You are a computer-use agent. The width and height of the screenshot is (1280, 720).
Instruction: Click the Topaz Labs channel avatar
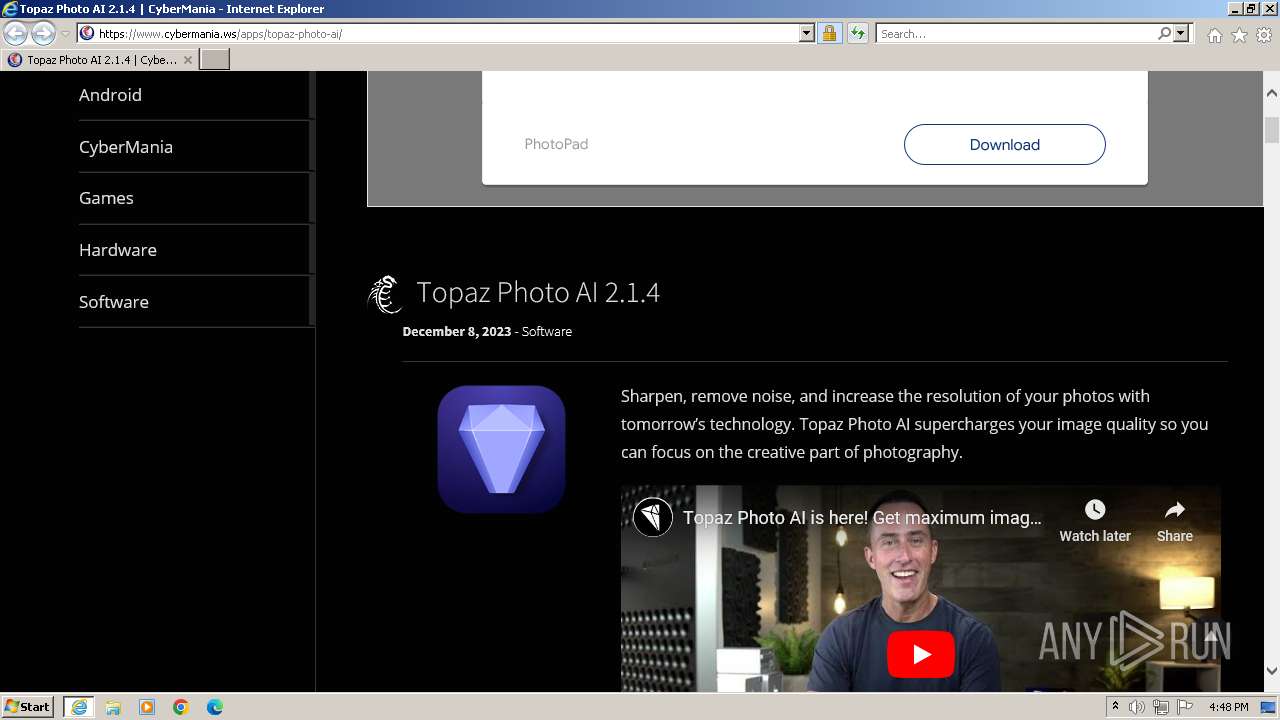pos(653,517)
